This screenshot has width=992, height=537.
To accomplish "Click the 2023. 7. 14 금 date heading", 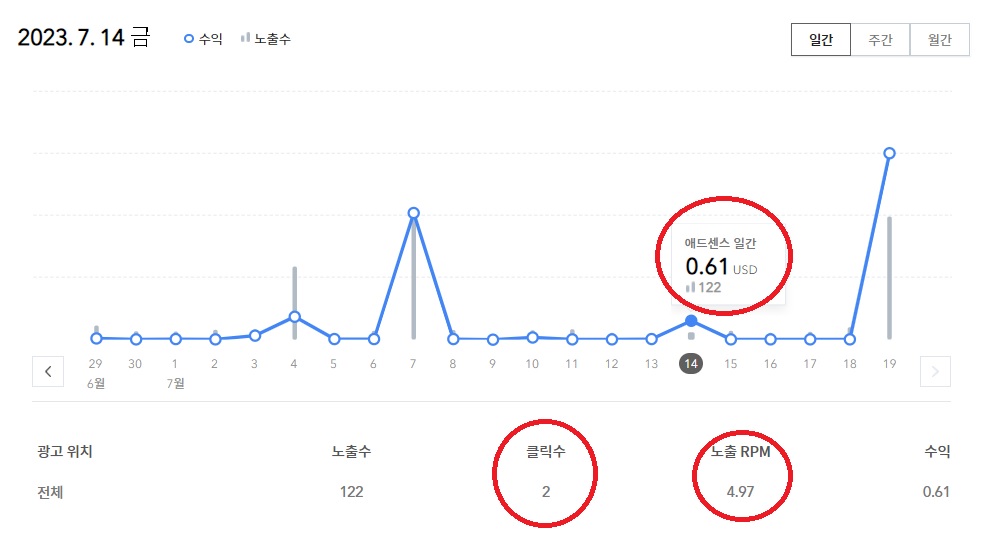I will pos(84,37).
